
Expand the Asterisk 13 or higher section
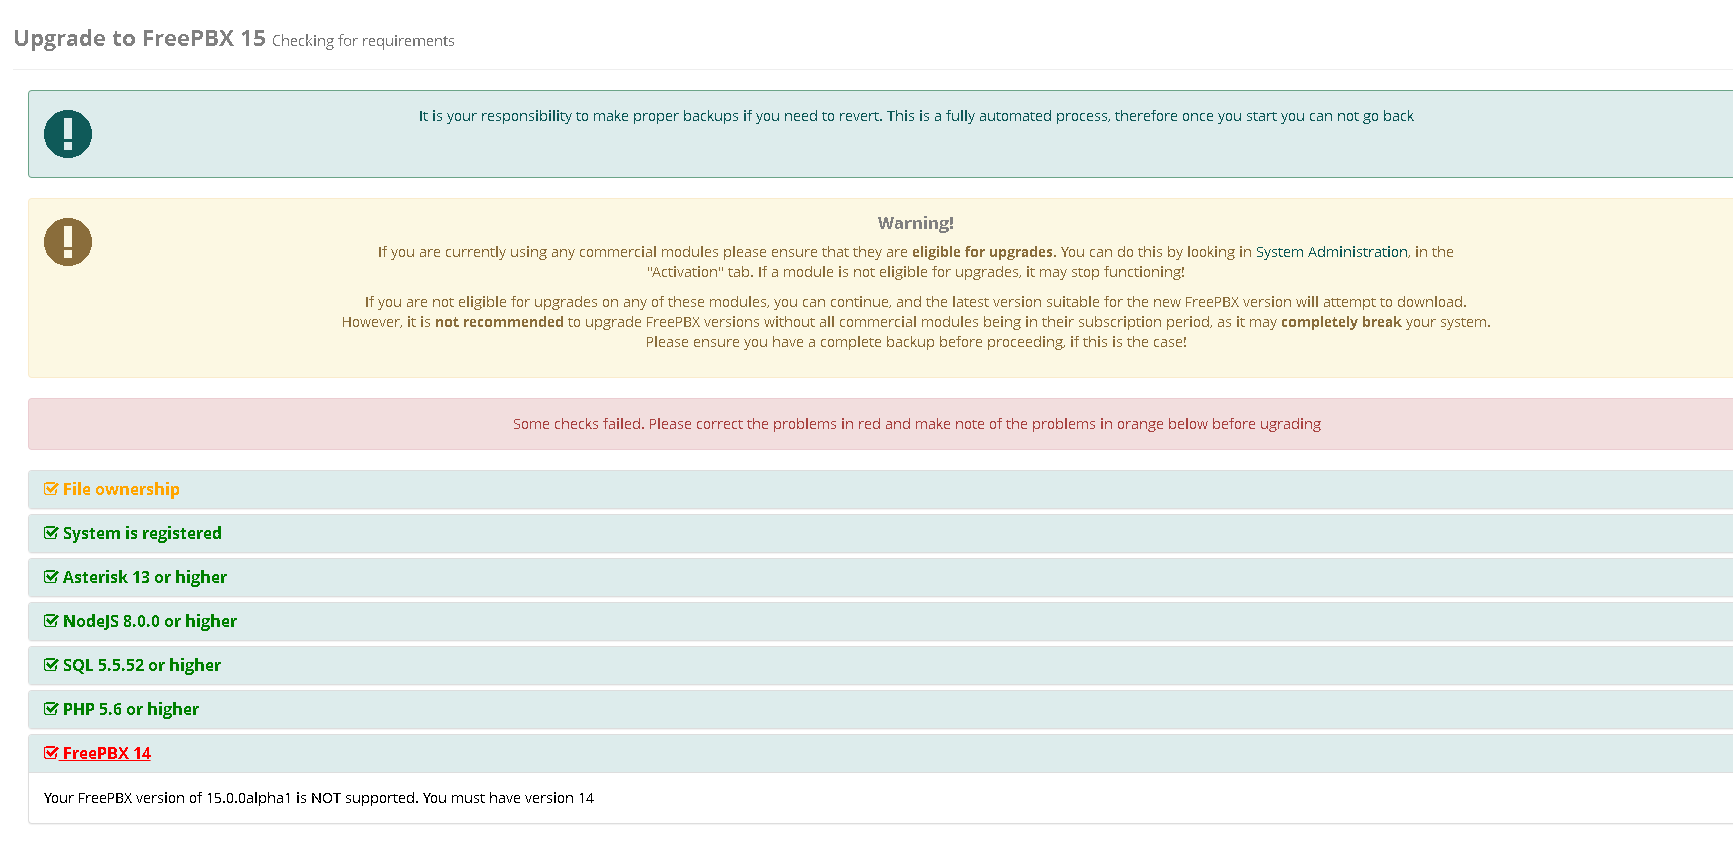[145, 577]
